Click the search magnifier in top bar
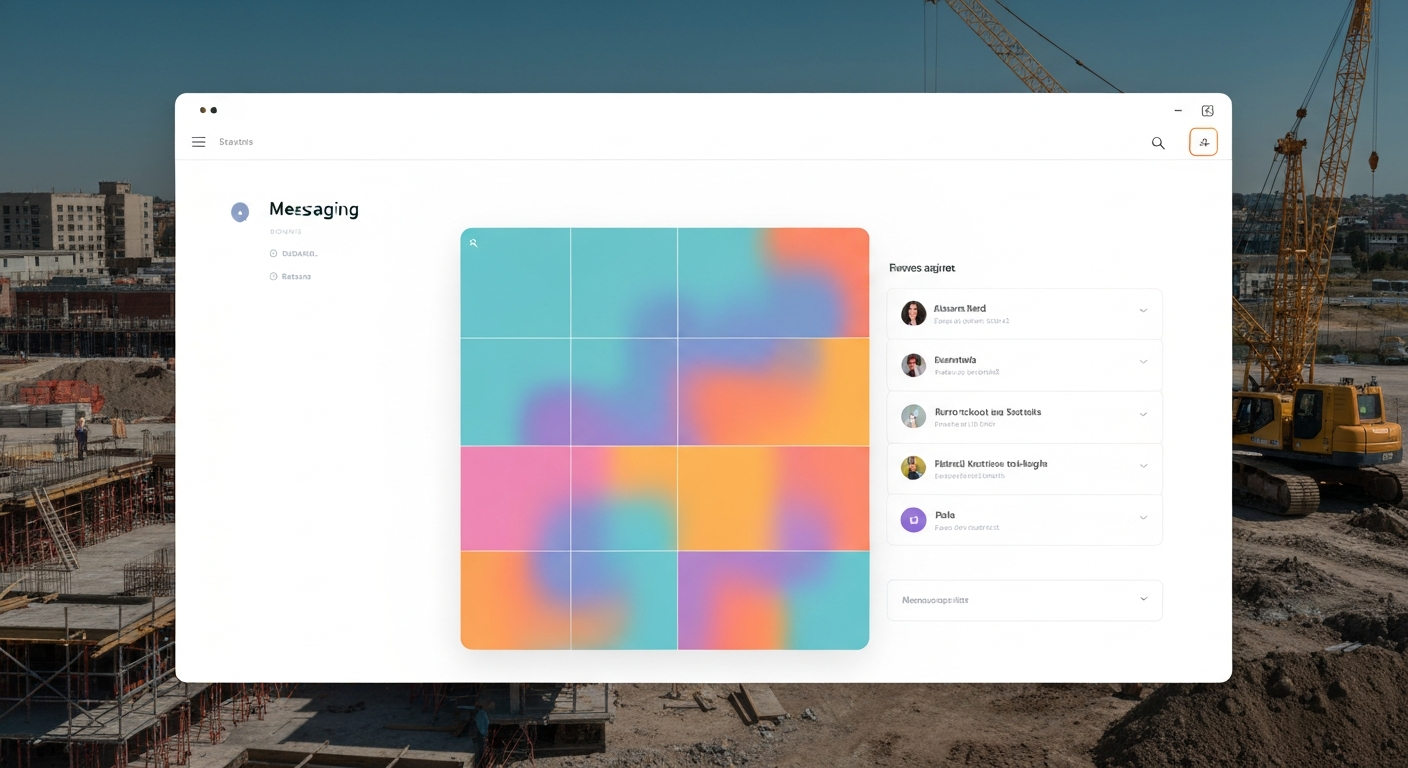Viewport: 1408px width, 768px height. click(1158, 143)
